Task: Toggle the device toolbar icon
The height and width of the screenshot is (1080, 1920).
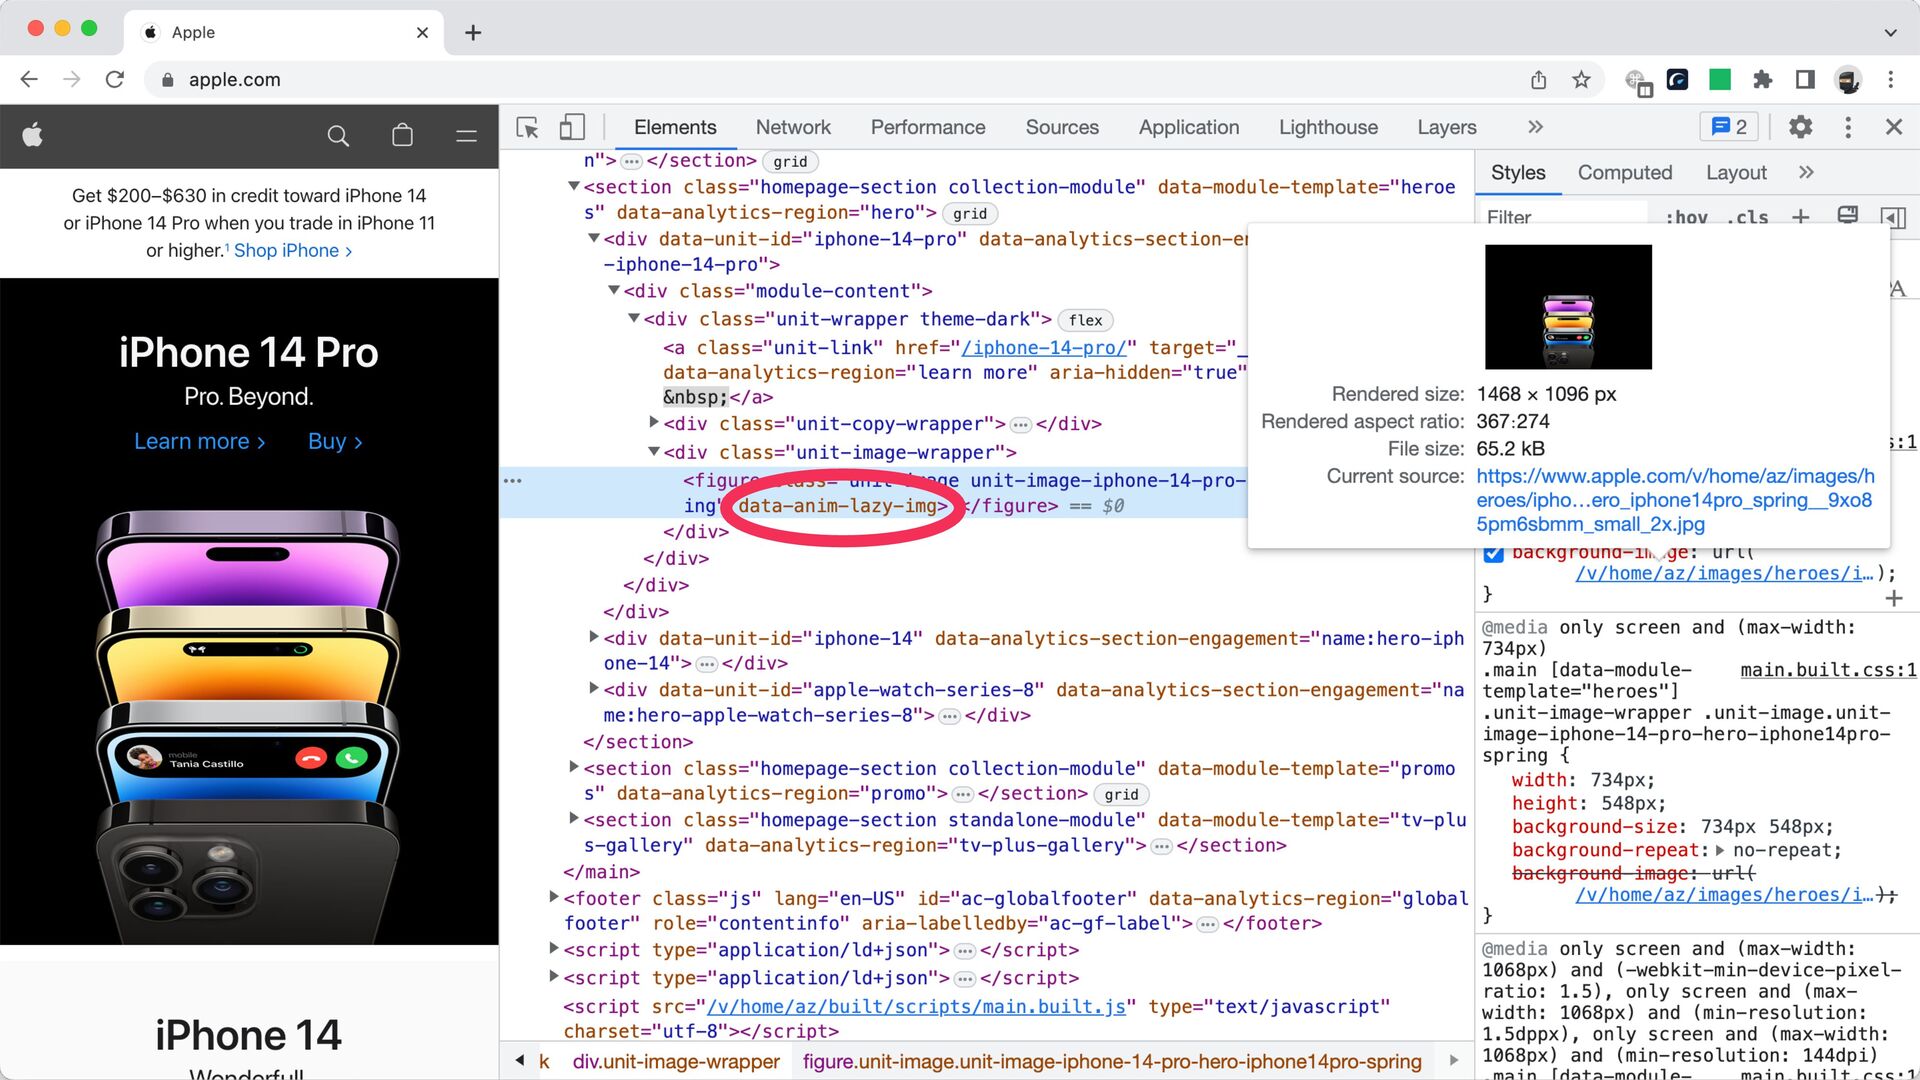Action: (571, 127)
